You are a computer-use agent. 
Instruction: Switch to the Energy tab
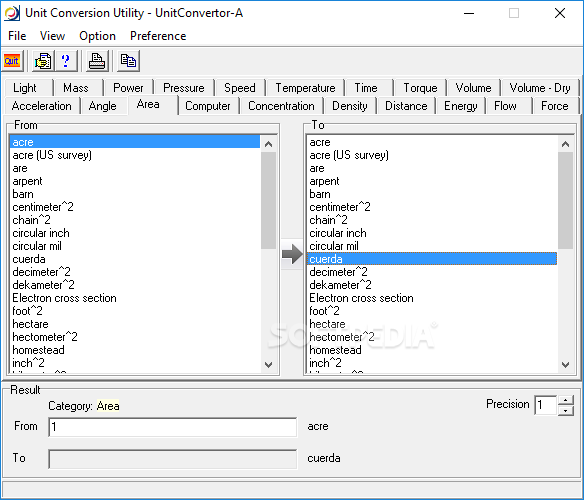point(461,106)
